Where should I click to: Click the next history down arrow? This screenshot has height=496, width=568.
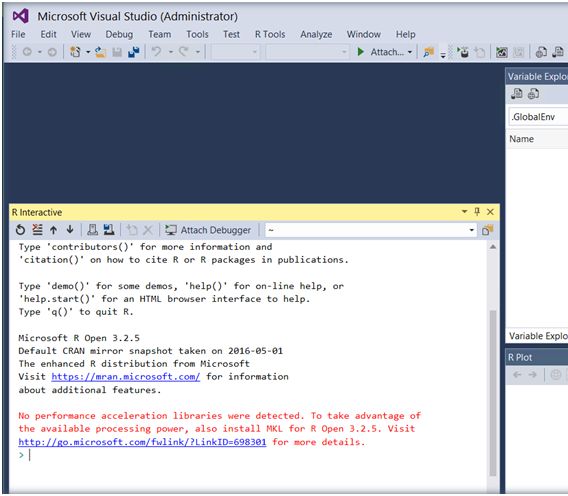pos(70,230)
